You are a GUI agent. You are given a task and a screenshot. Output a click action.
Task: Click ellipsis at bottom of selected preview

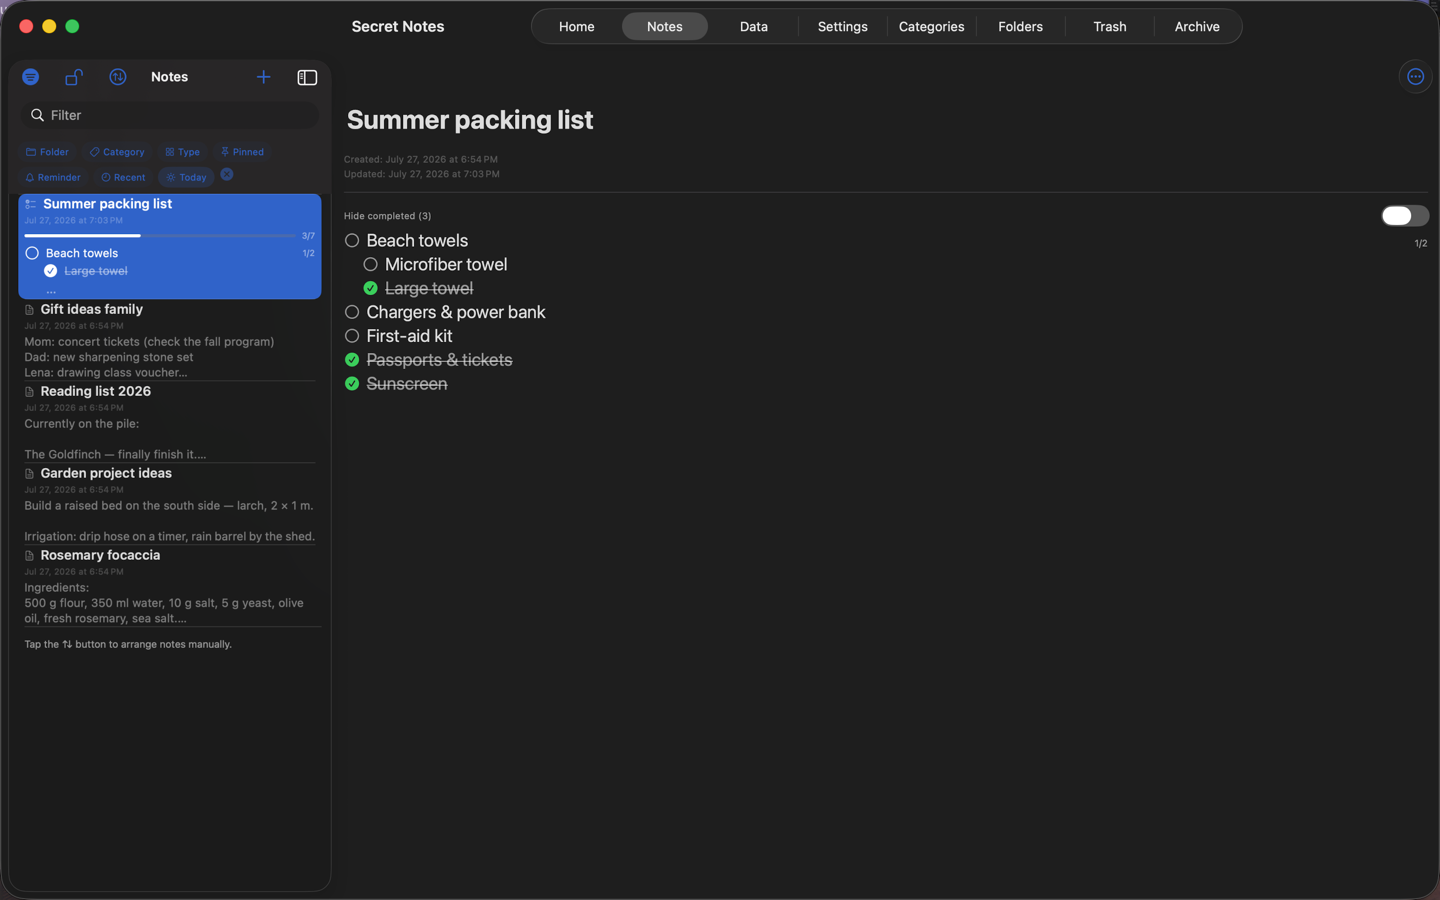[x=51, y=291]
